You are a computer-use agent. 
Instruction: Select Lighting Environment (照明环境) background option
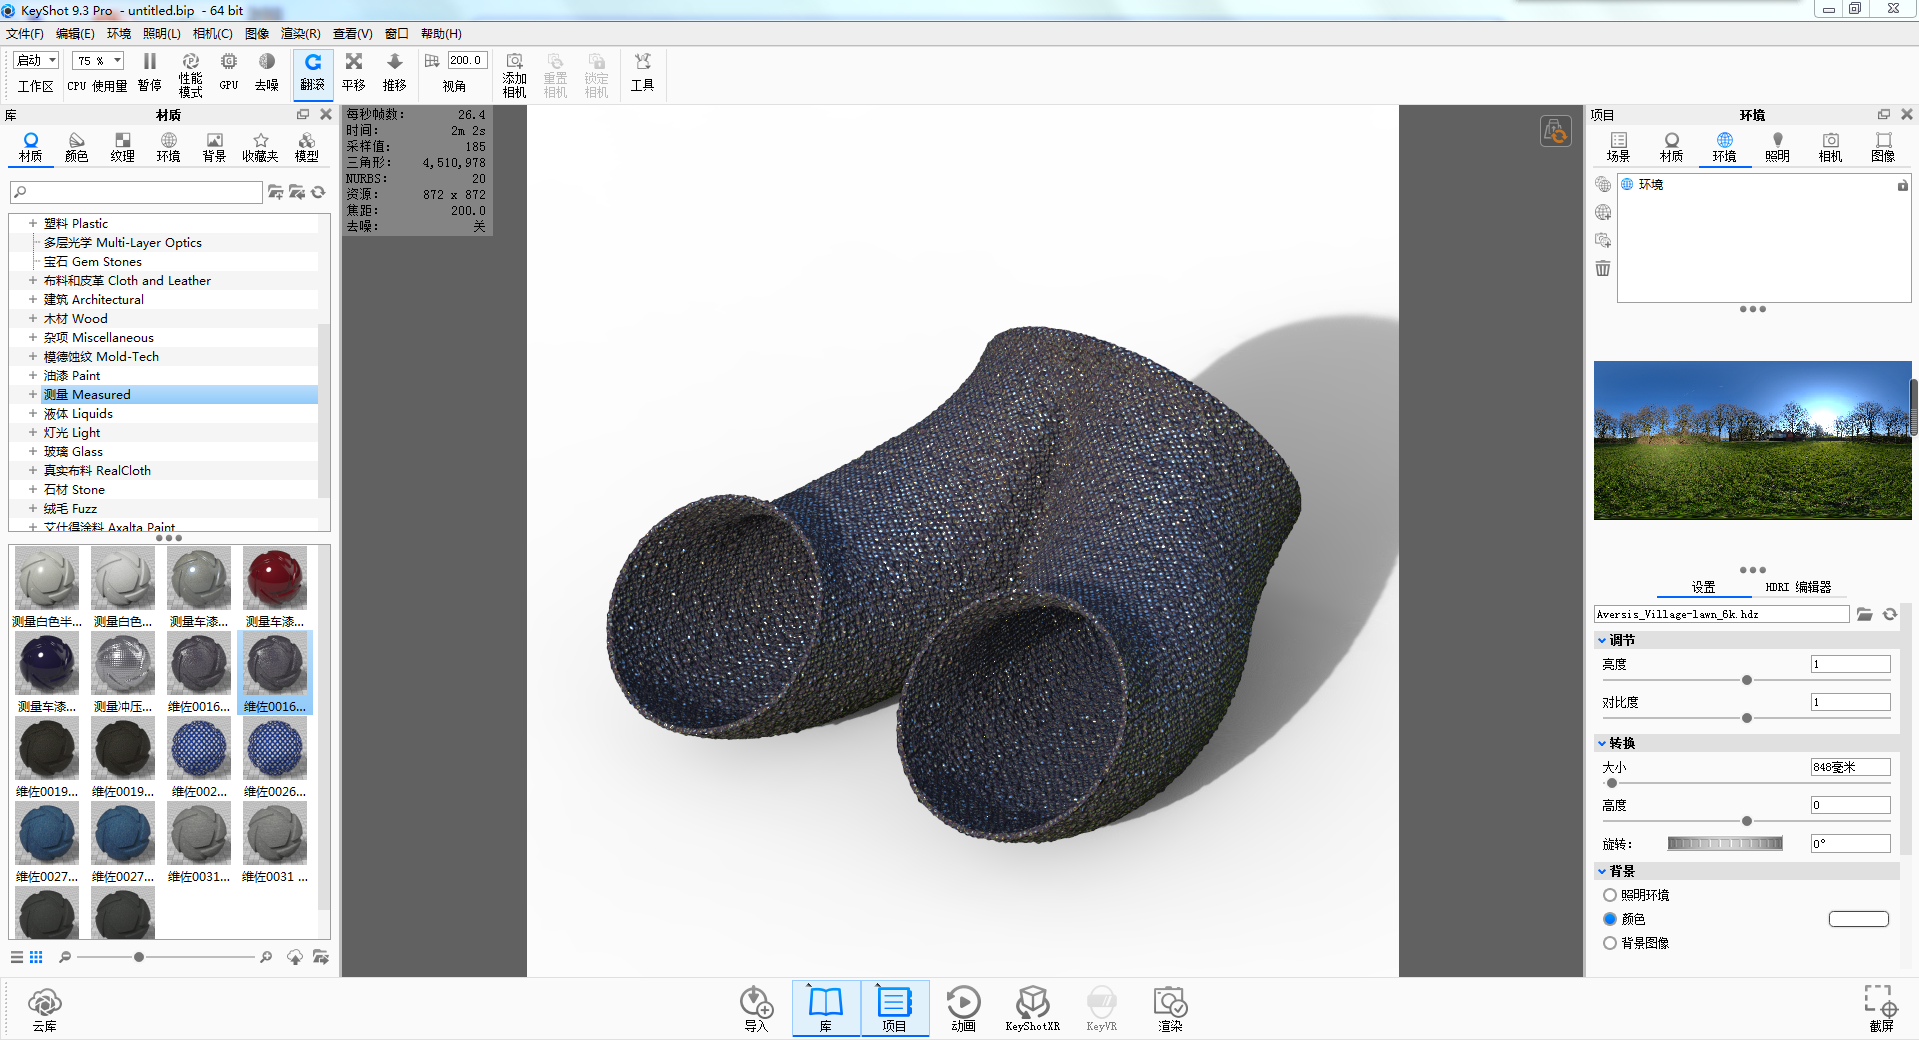1610,895
